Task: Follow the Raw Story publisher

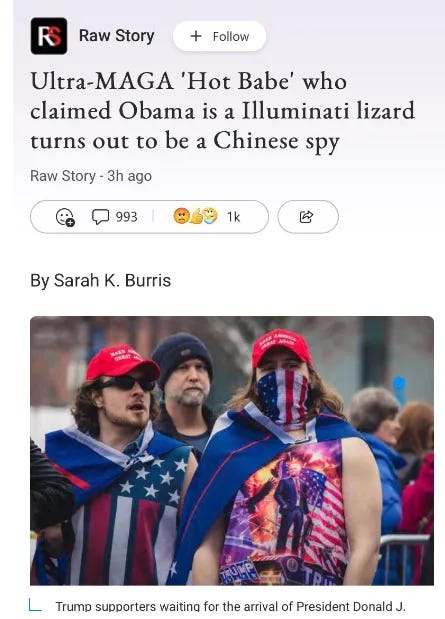Action: 220,36
